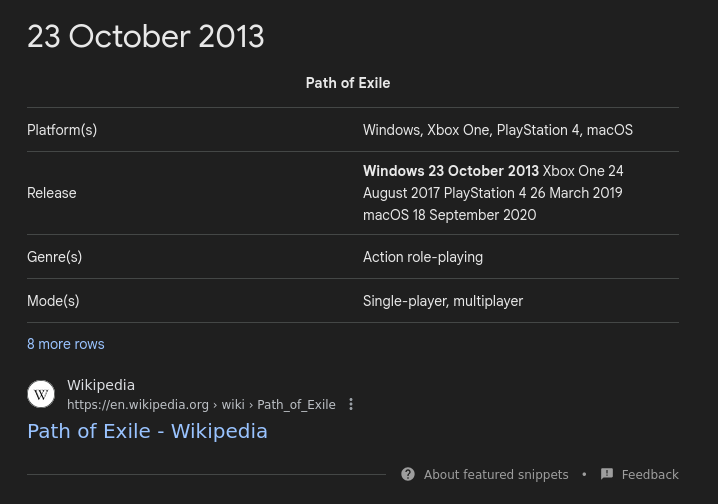The image size is (718, 504).
Task: Click the Feedback flag icon
Action: point(607,475)
